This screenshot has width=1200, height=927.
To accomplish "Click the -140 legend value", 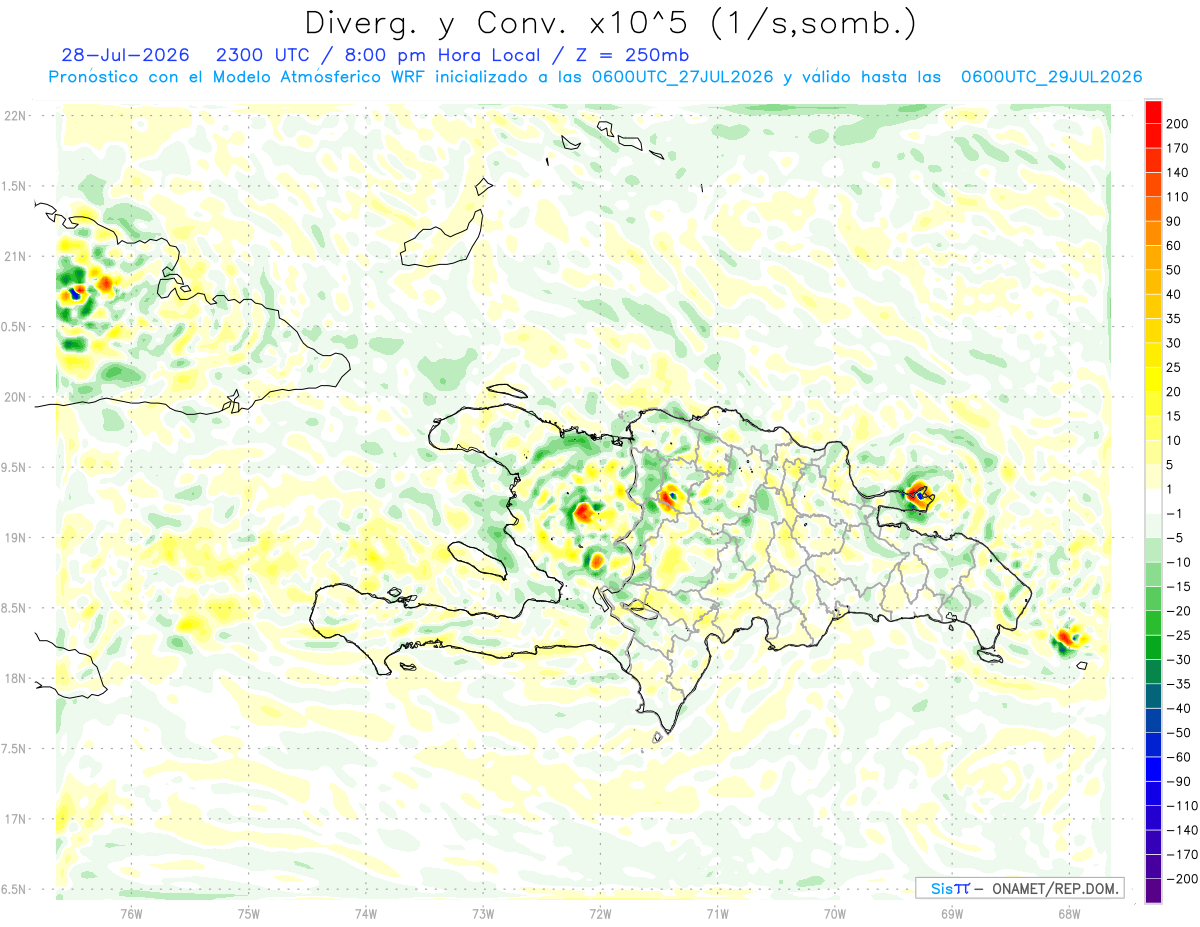I will (1180, 831).
